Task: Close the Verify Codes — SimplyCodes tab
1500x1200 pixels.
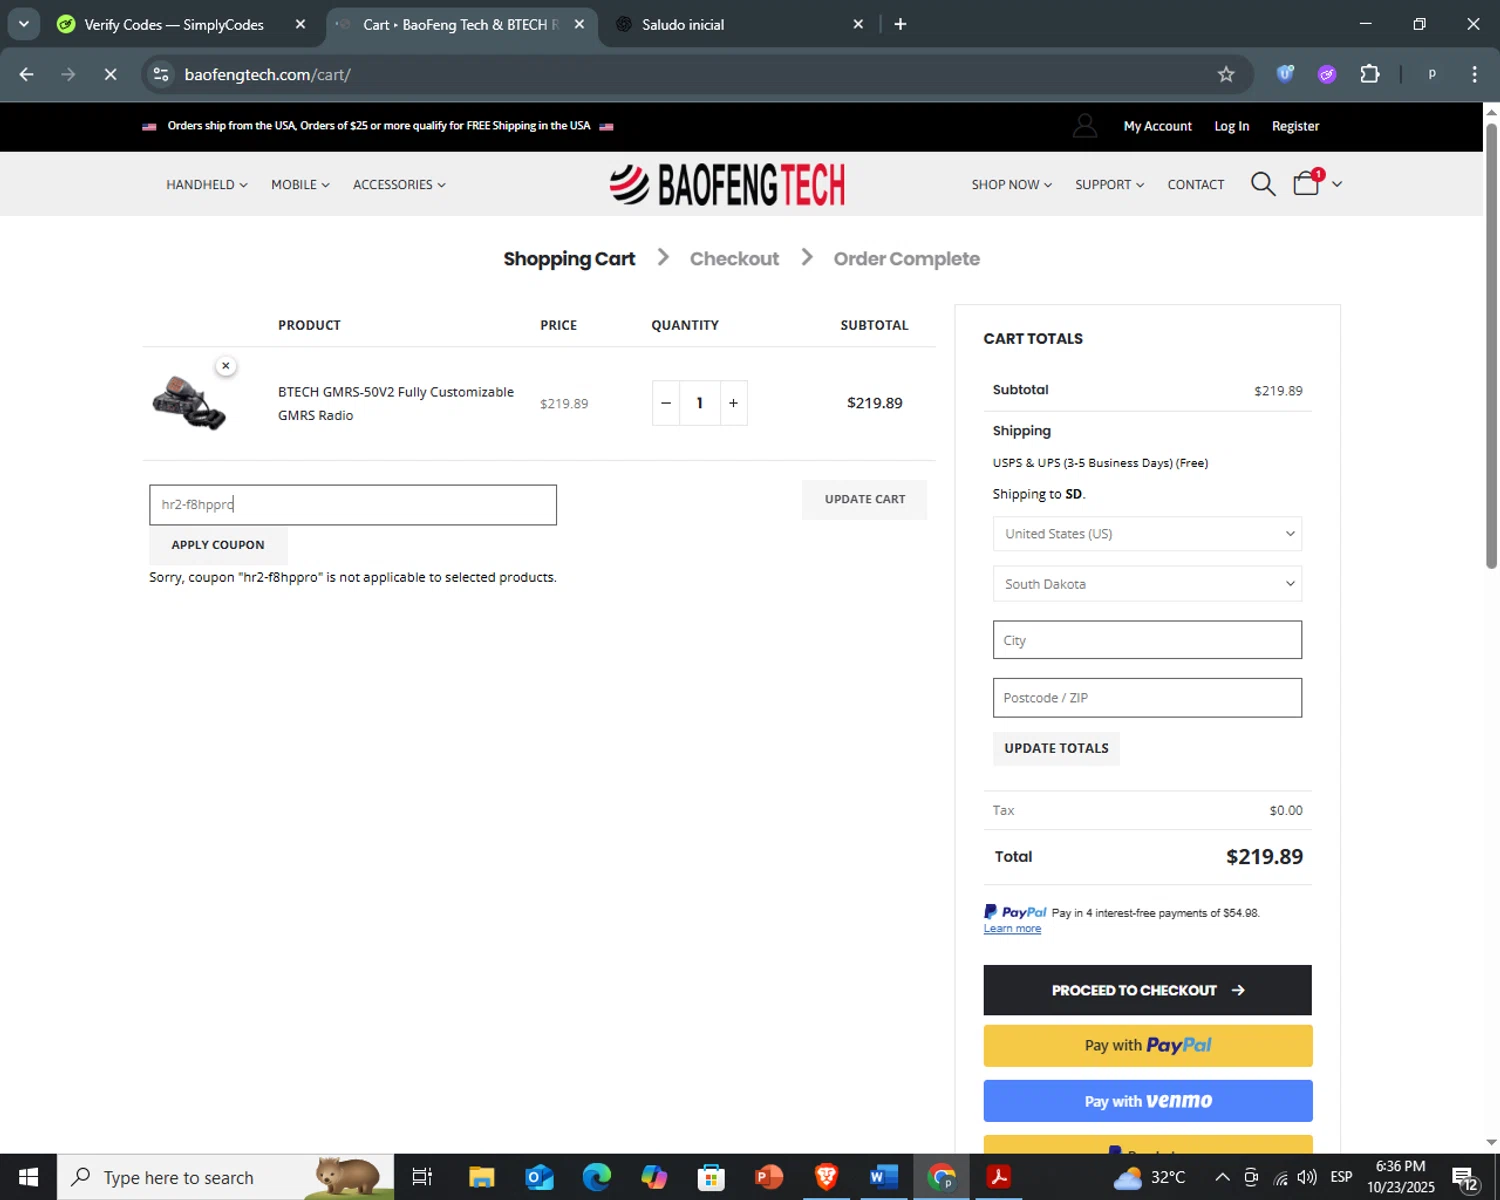Action: coord(300,24)
